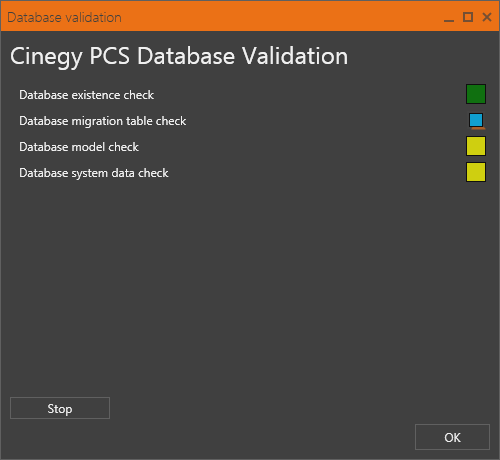Click 'Cinegy PCS Database Validation' heading
The image size is (500, 460).
[x=179, y=56]
